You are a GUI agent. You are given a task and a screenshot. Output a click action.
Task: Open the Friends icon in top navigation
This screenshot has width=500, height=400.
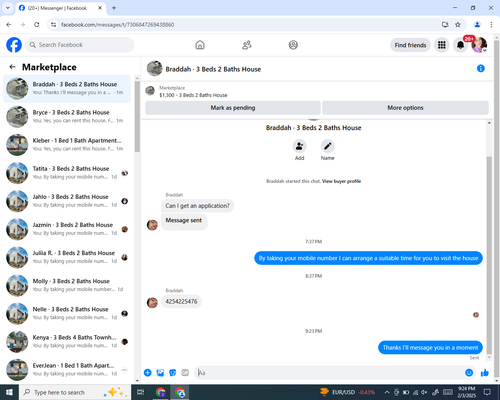247,45
